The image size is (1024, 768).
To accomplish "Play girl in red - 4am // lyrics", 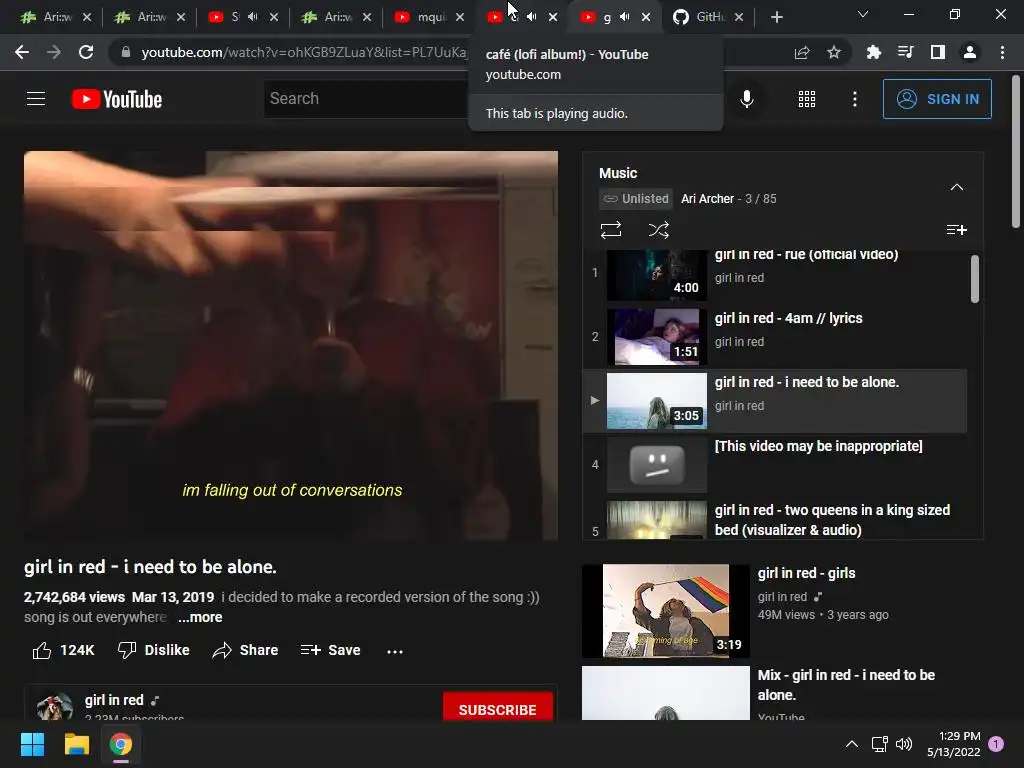I will click(x=775, y=336).
